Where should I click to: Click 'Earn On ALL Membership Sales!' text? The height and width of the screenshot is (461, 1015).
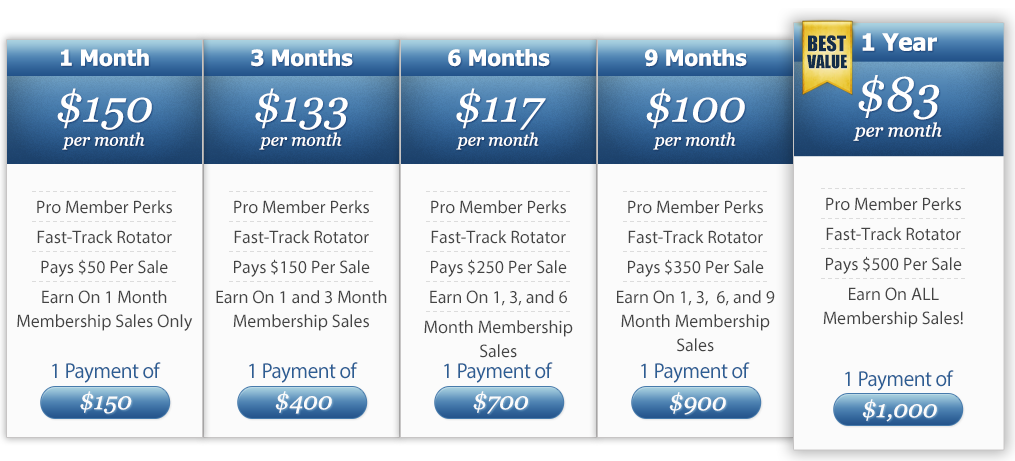point(893,306)
